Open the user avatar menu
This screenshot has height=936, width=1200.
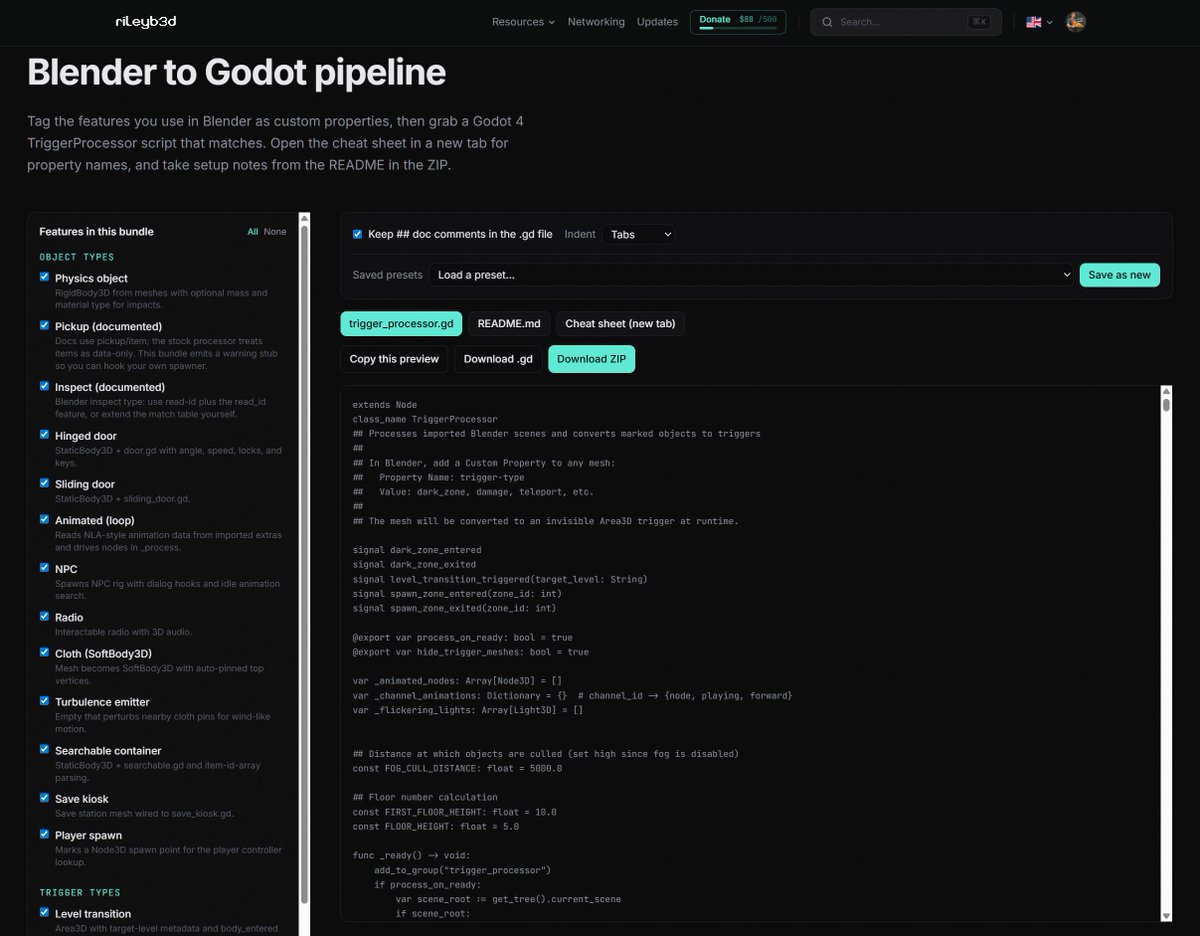click(1076, 22)
